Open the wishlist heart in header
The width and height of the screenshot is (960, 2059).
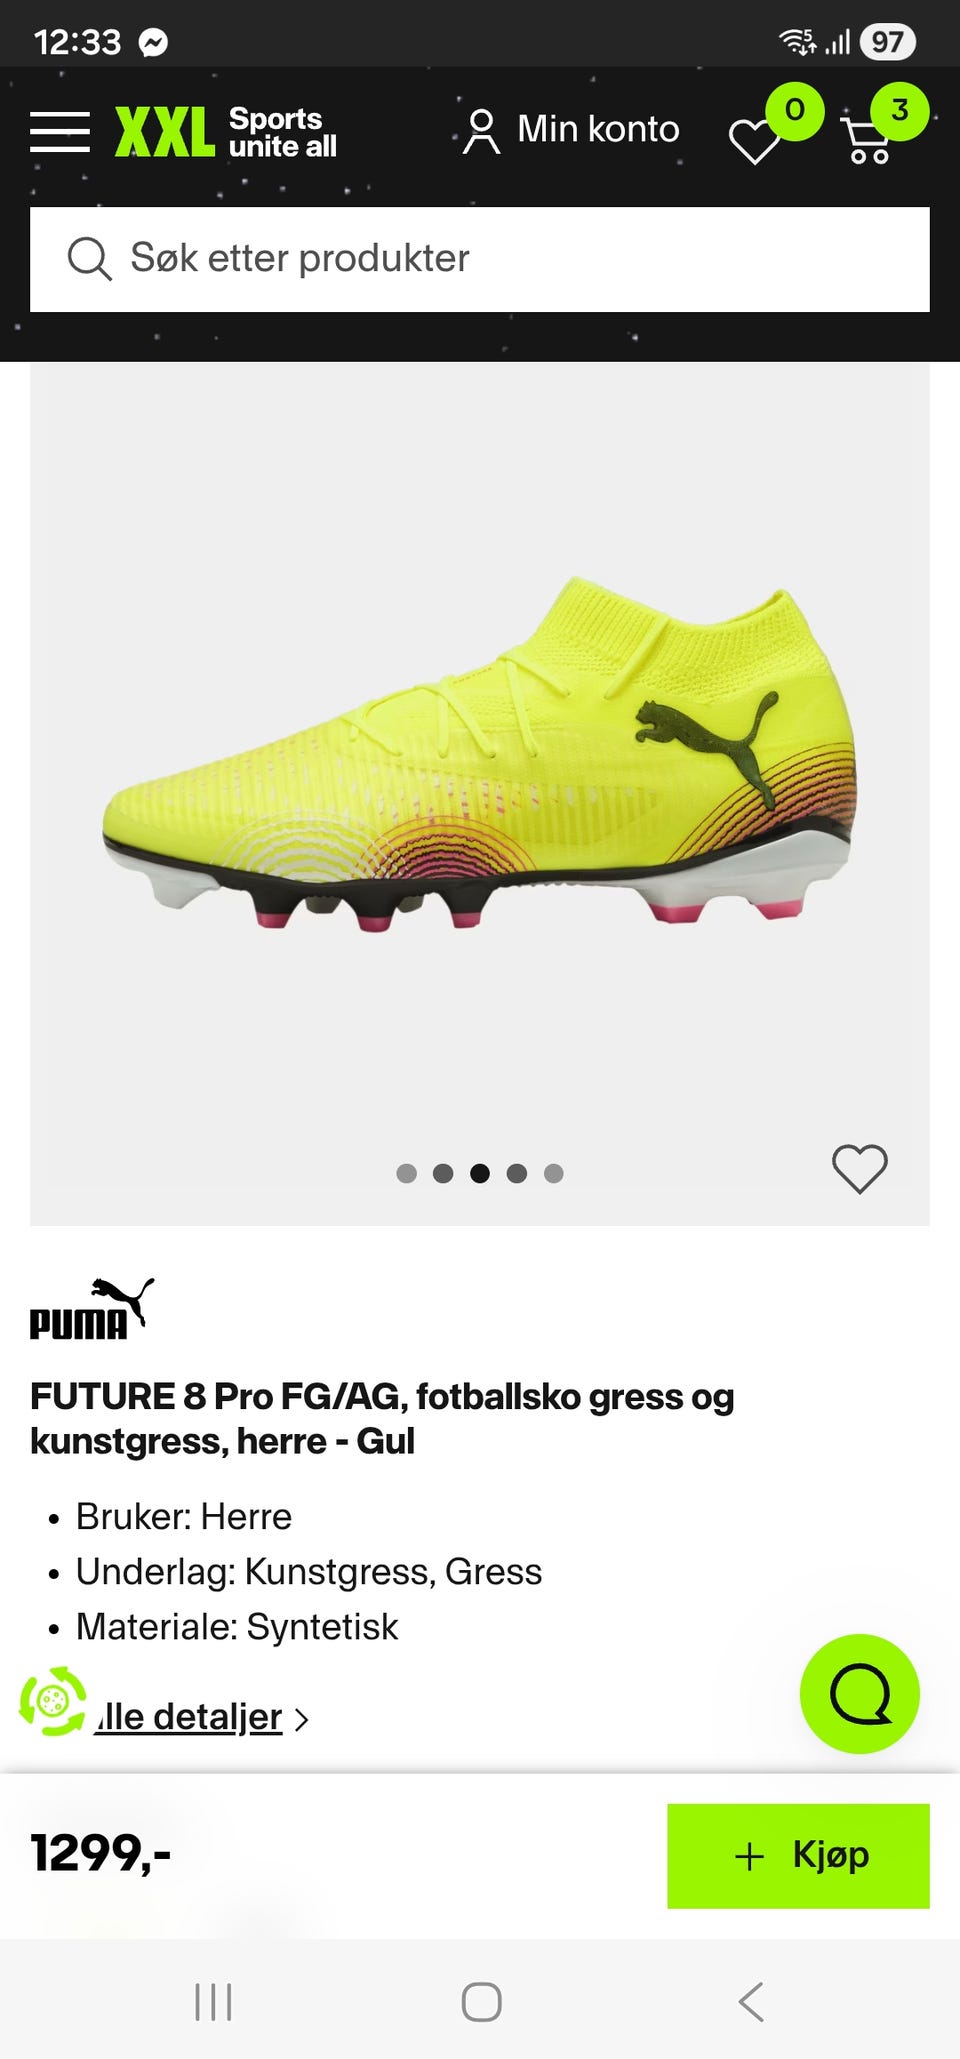click(x=755, y=141)
